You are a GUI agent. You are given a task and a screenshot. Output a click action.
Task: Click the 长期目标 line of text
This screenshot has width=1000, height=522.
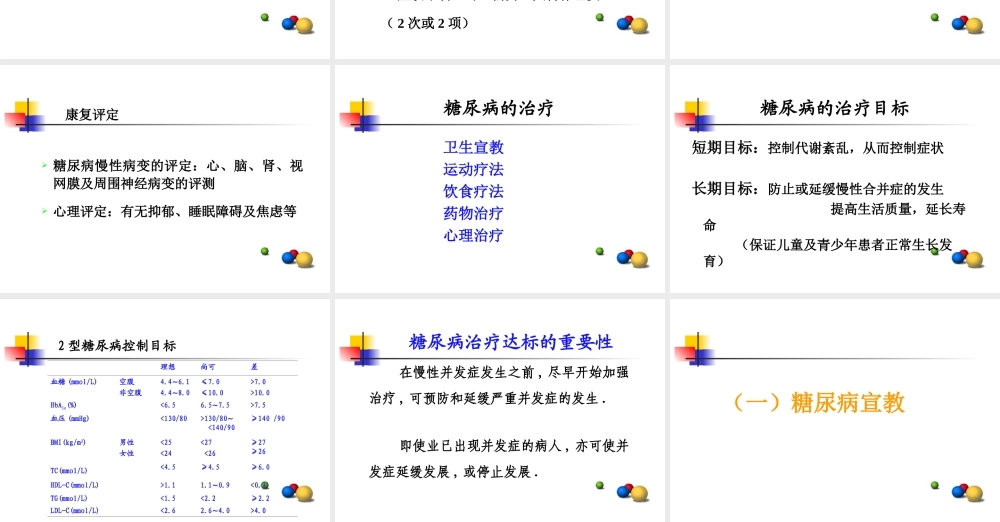pyautogui.click(x=818, y=189)
